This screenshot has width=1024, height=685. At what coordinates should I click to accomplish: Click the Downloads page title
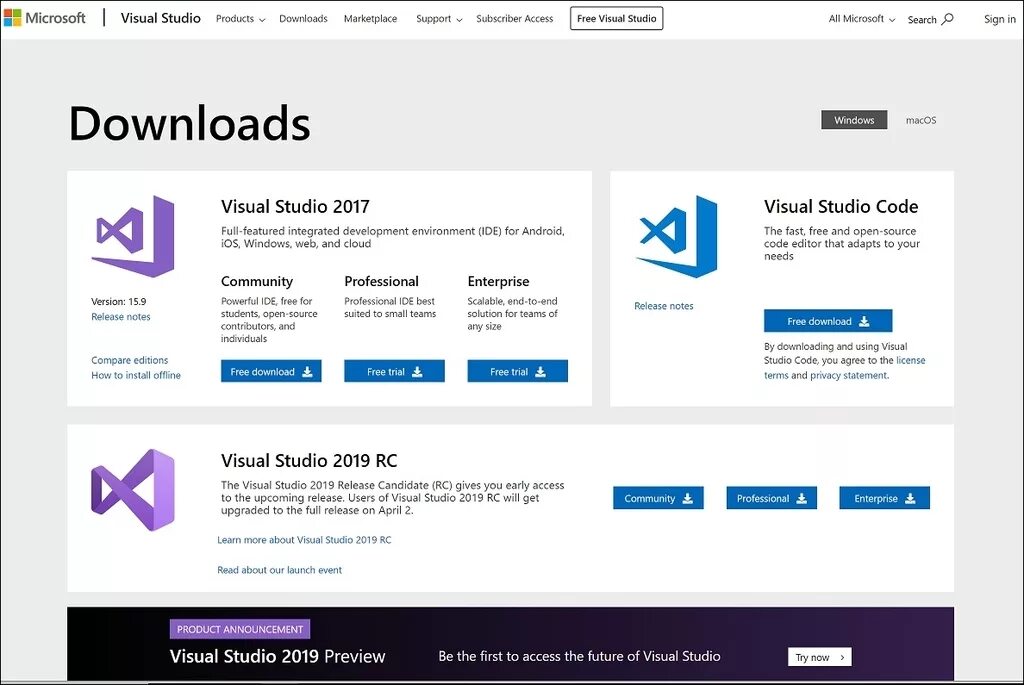(x=189, y=123)
